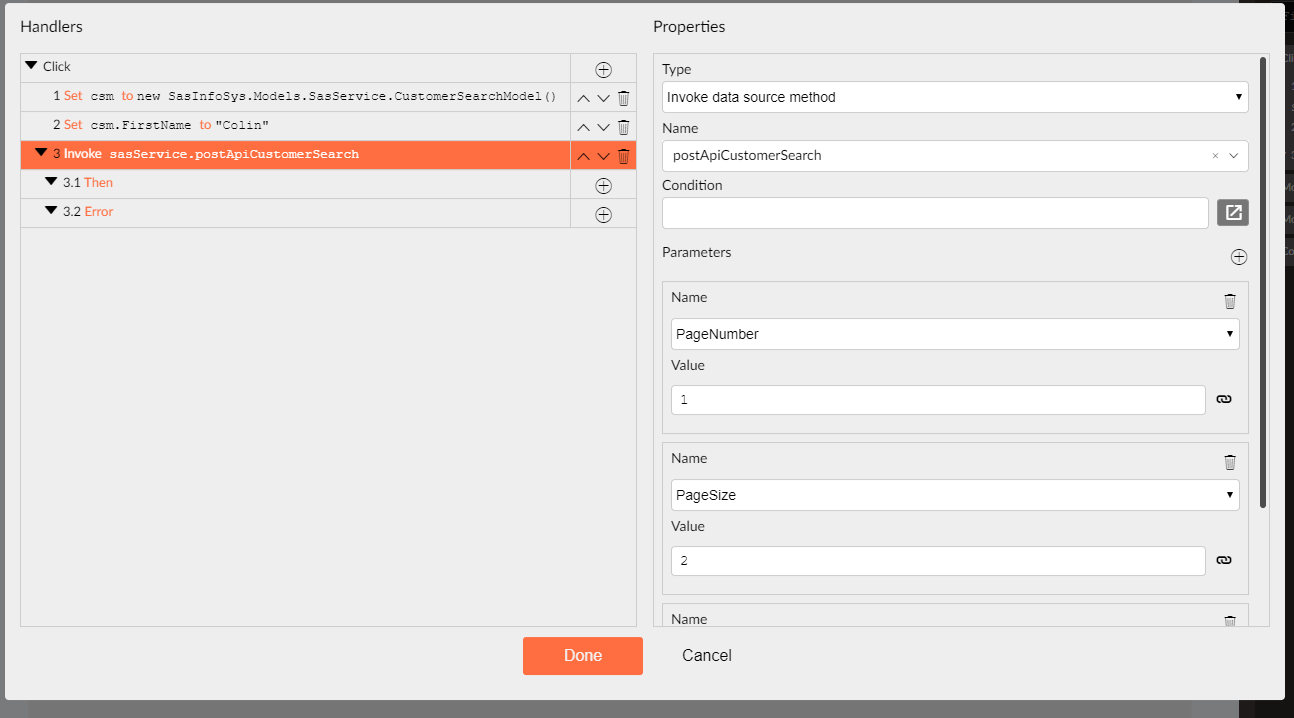Click the Done button
1294x718 pixels.
click(582, 656)
